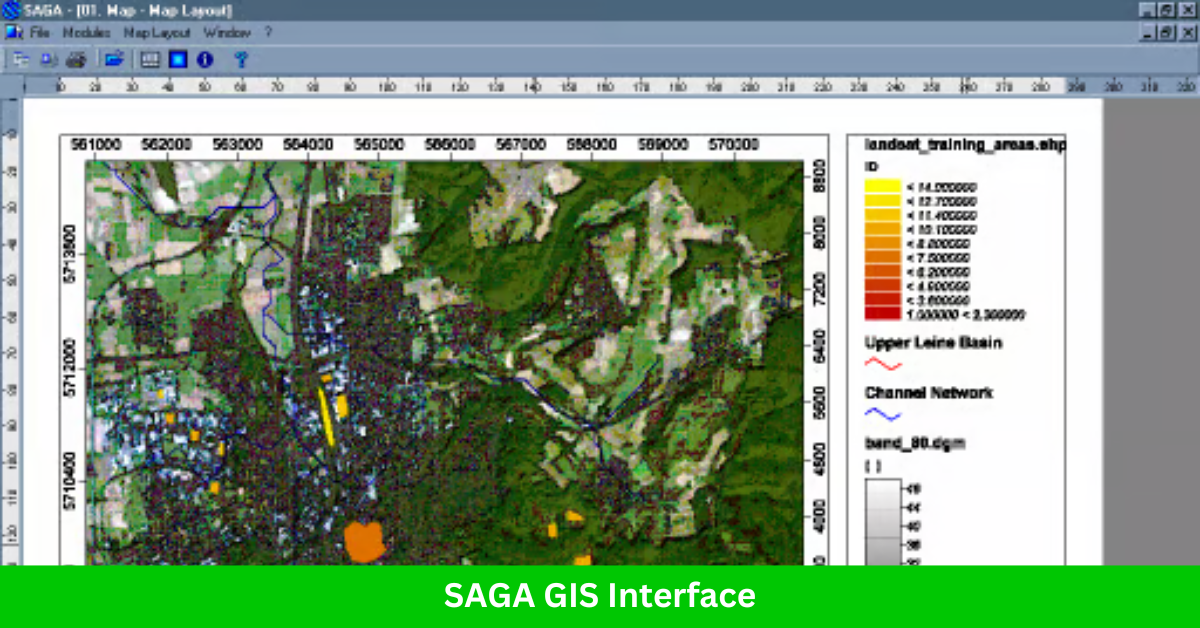This screenshot has width=1200, height=628.
Task: Select the blue map display icon
Action: (177, 59)
